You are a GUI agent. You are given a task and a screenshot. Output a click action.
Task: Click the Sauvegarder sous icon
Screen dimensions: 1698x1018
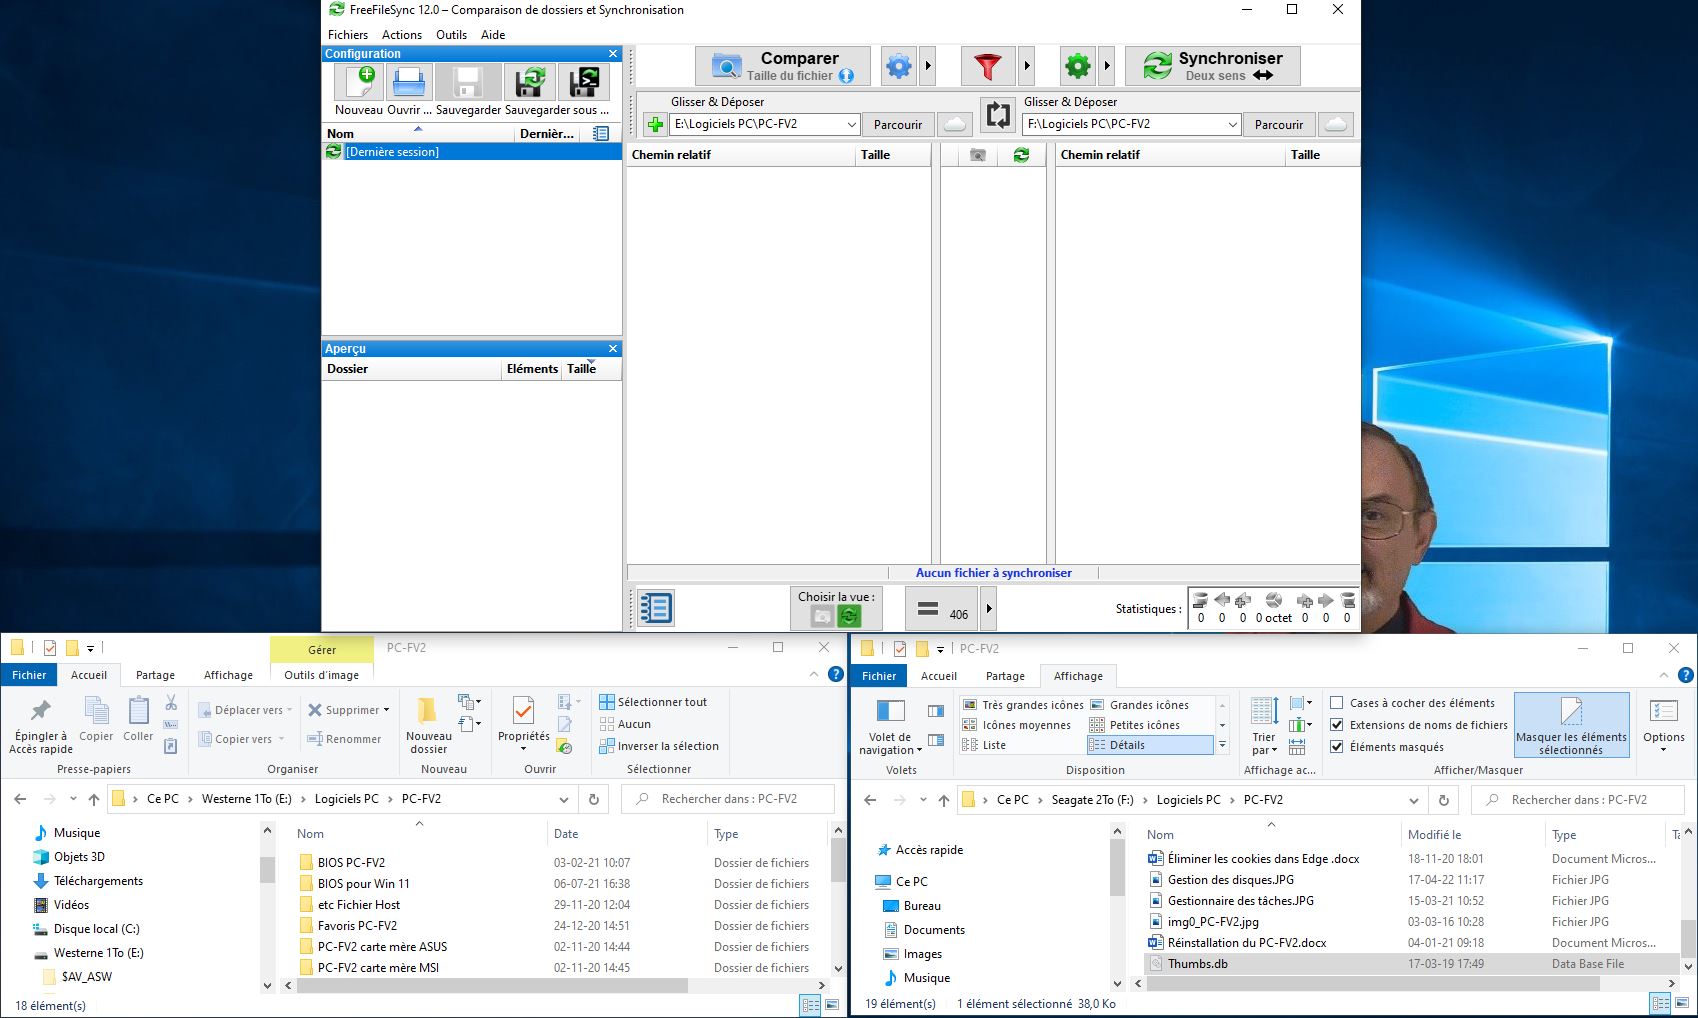coord(529,82)
